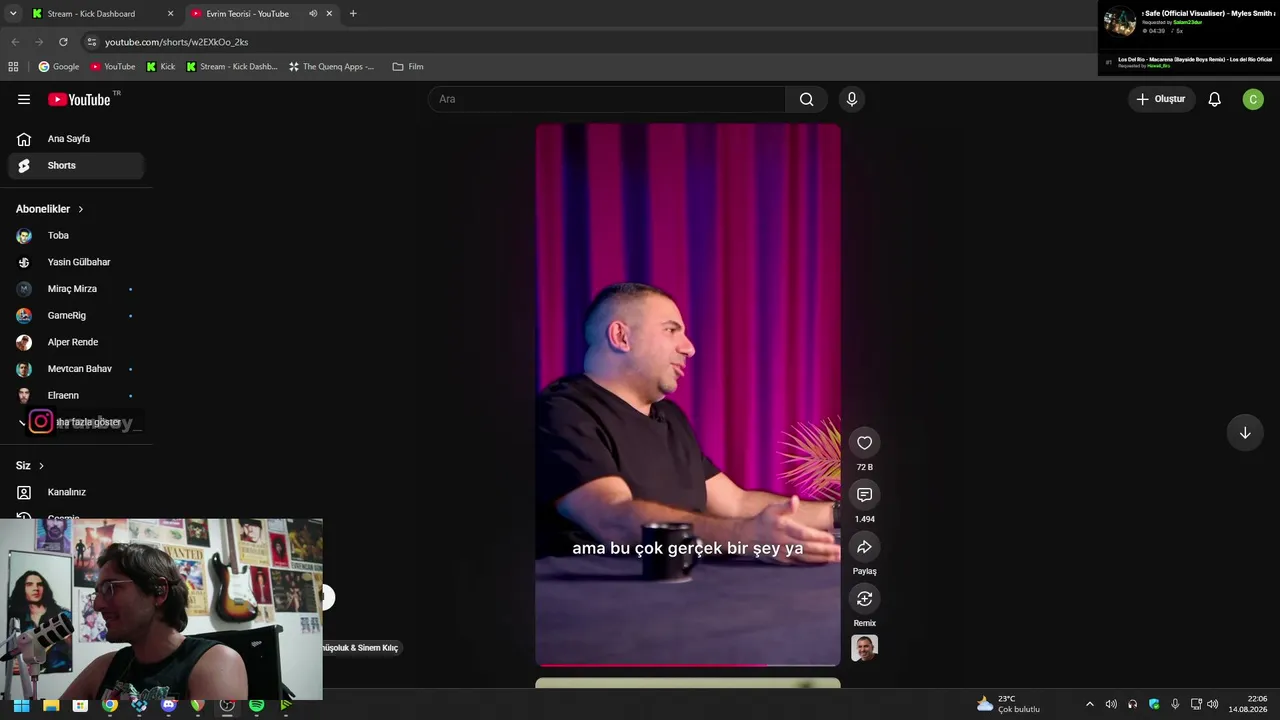Open OBS Studio from the taskbar
Image resolution: width=1280 pixels, height=720 pixels.
227,705
